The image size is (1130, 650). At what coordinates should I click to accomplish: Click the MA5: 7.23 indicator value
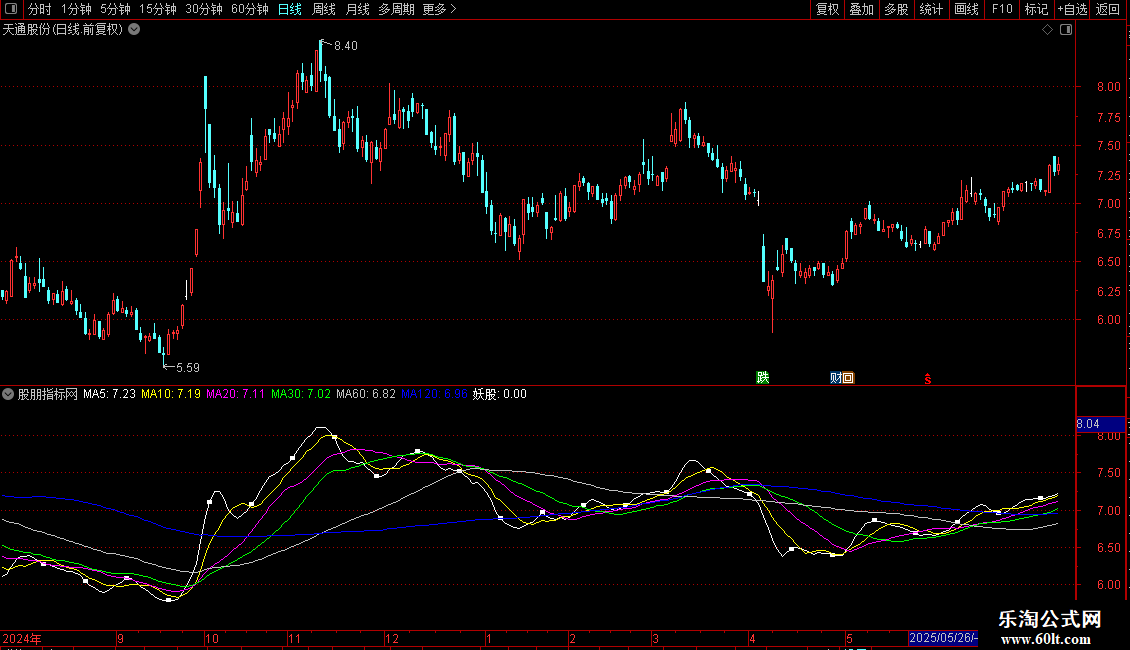109,394
